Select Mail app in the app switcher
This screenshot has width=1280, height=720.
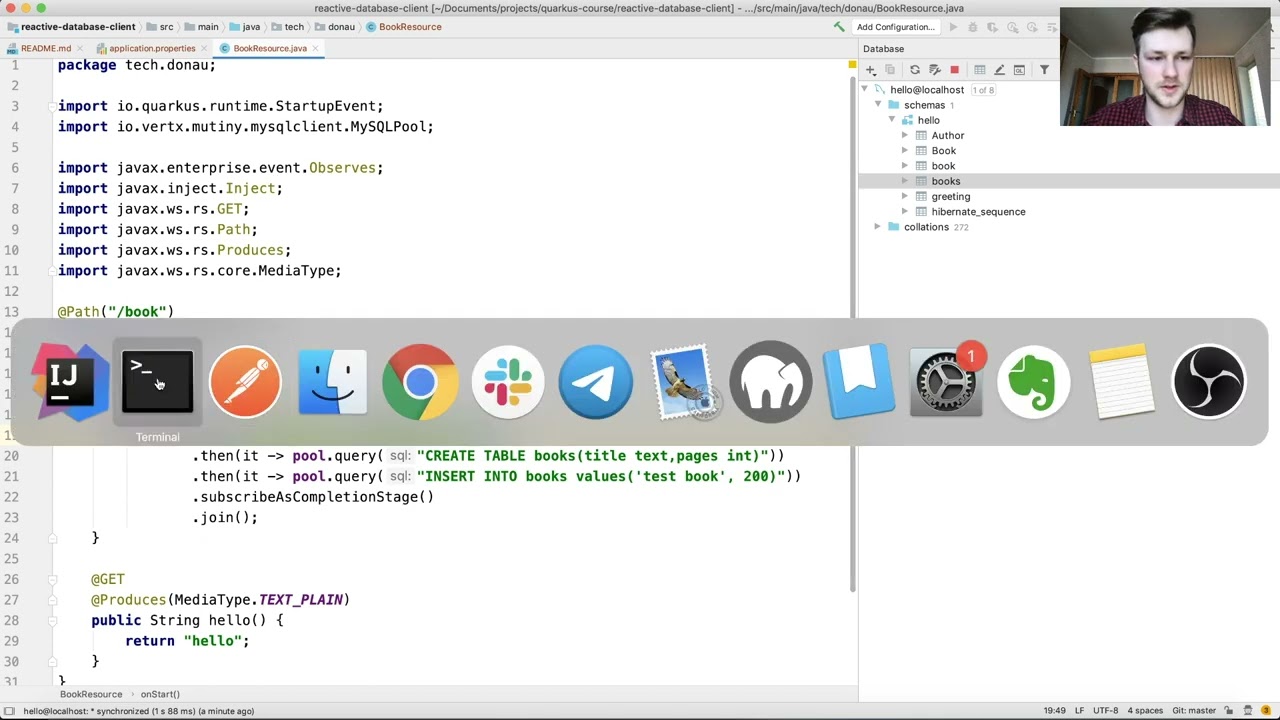(x=683, y=381)
